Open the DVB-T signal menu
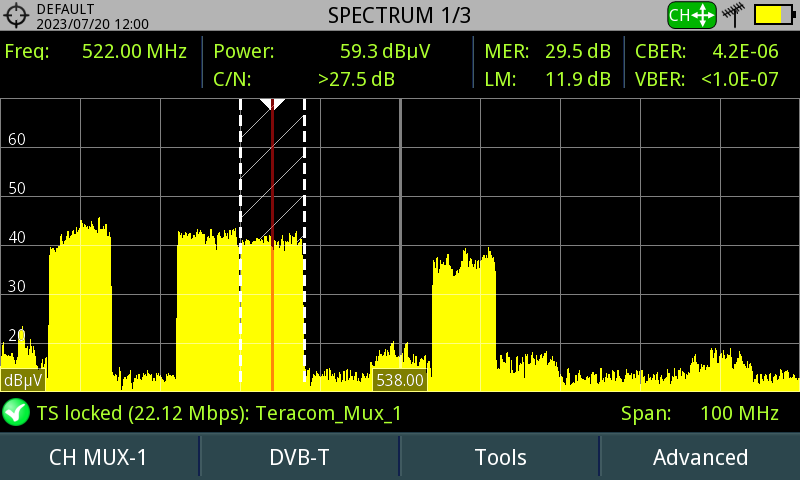Viewport: 800px width, 480px height. point(299,457)
